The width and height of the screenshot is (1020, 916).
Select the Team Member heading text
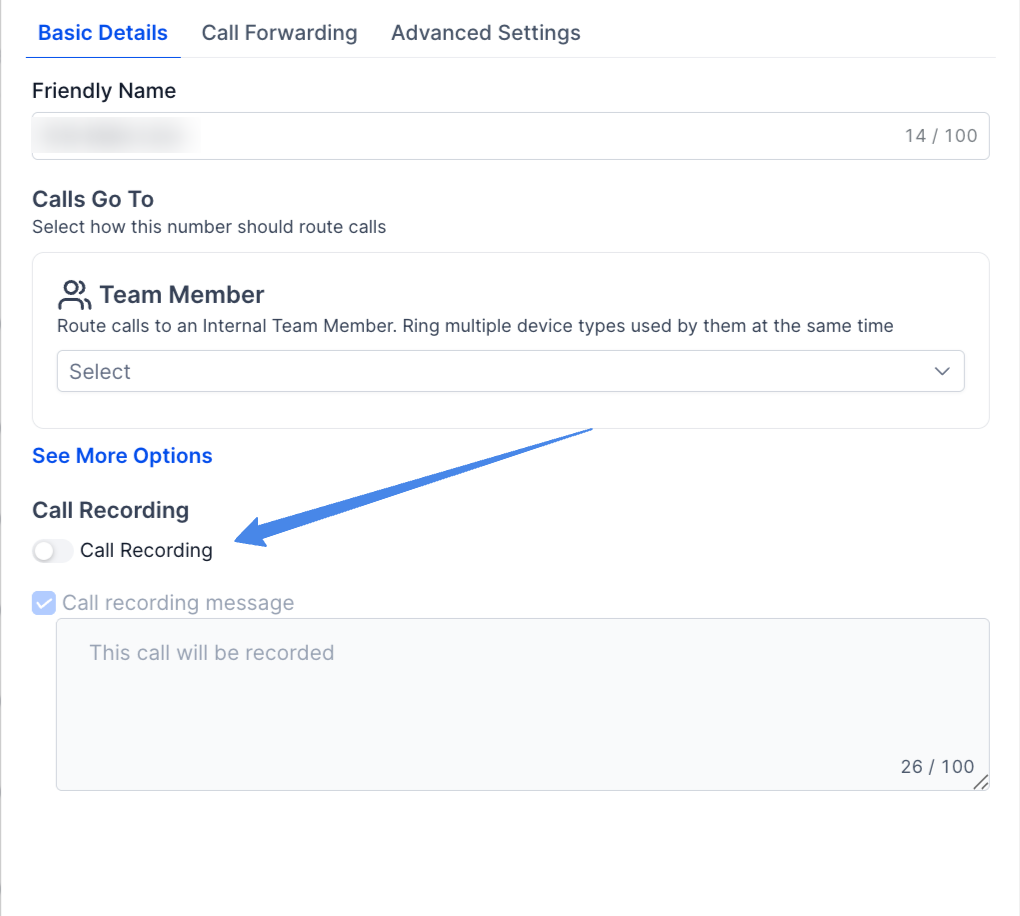pos(181,295)
